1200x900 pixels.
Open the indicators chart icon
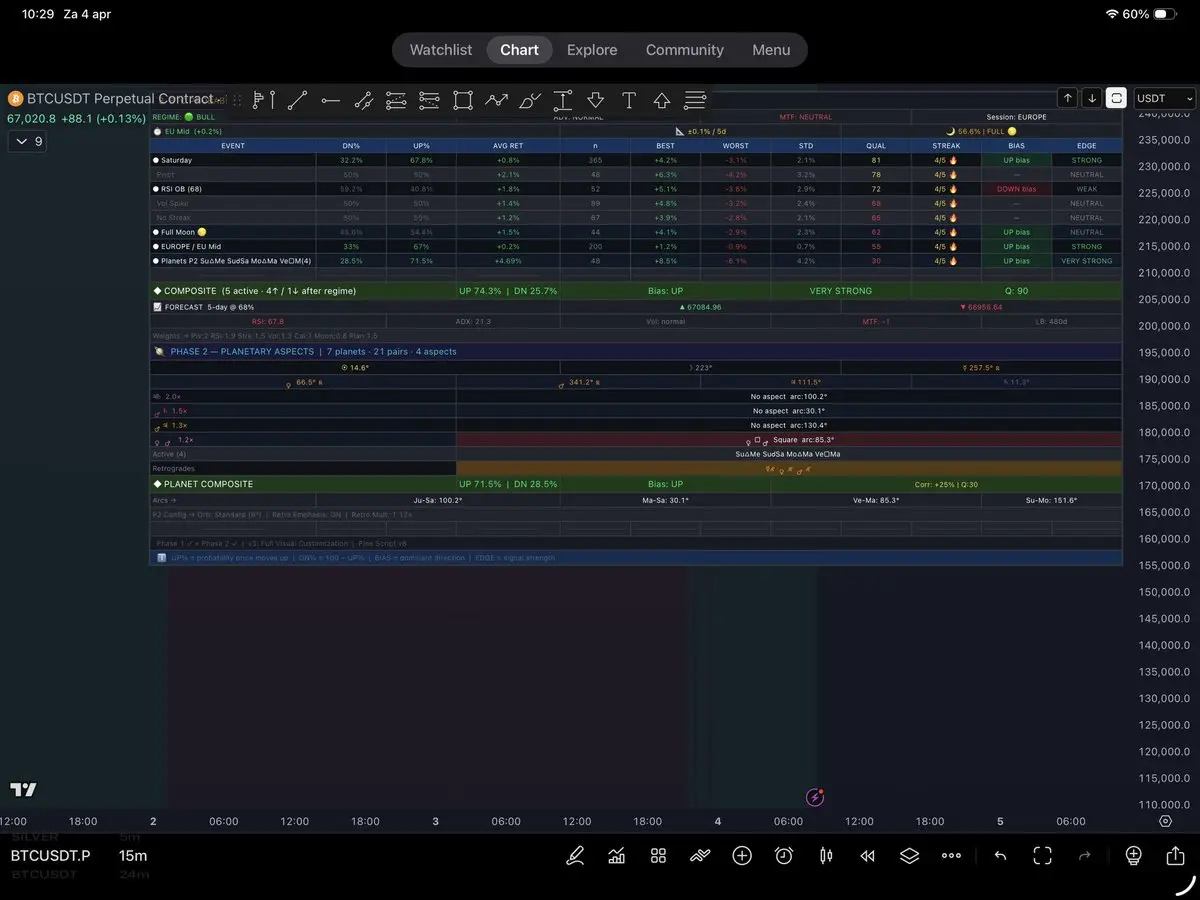[x=616, y=856]
